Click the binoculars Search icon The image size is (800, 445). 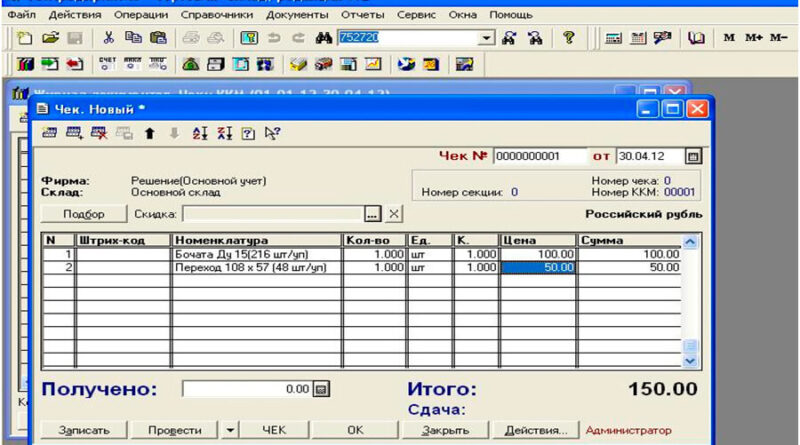click(x=323, y=37)
